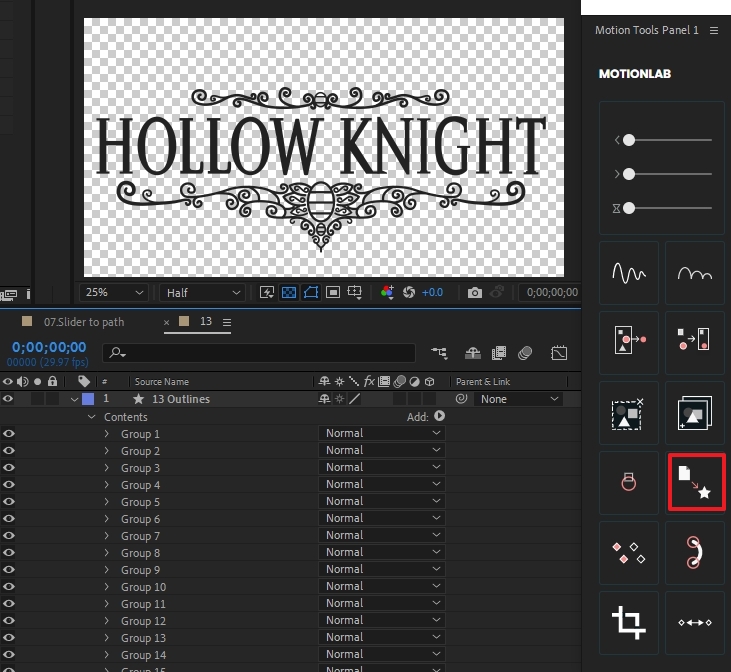Click the crop tool in MotionLab
Image resolution: width=731 pixels, height=672 pixels.
pos(628,623)
